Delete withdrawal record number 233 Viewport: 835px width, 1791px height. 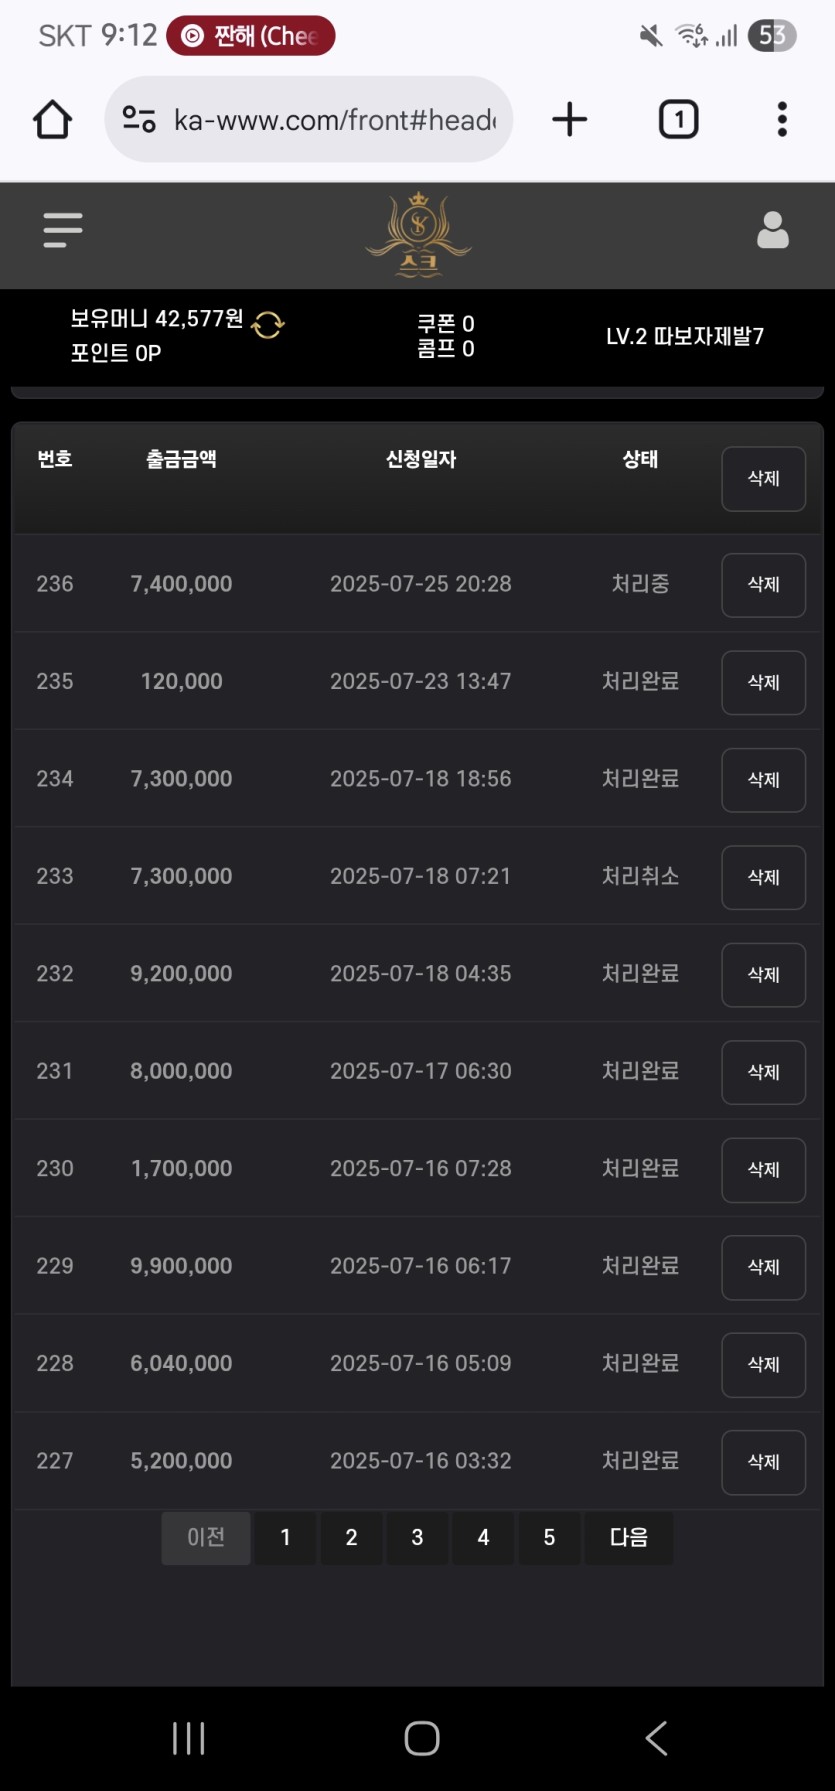pyautogui.click(x=763, y=877)
